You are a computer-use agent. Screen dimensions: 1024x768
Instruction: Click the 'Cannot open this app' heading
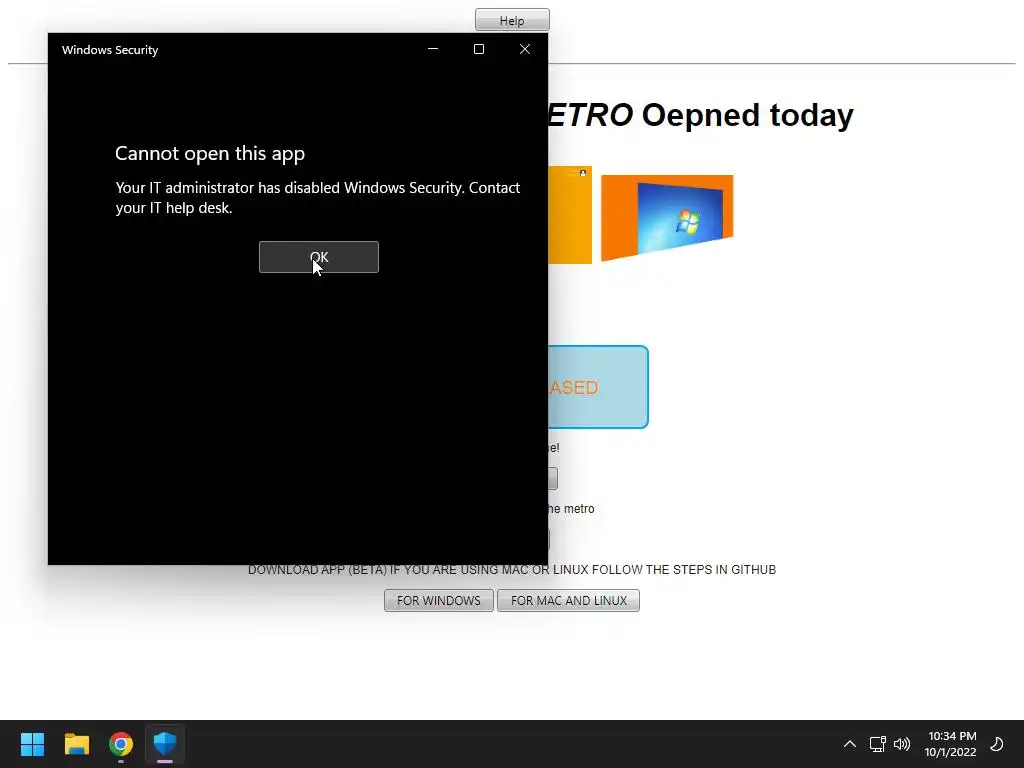[x=210, y=153]
